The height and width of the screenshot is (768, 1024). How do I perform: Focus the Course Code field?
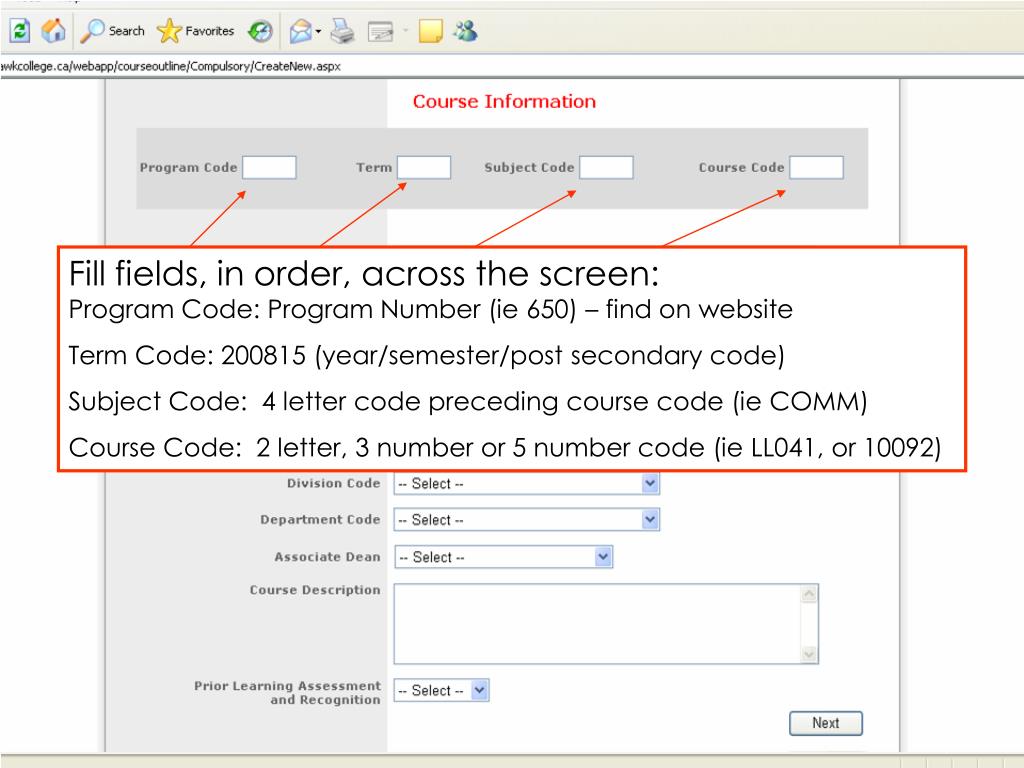pos(816,167)
